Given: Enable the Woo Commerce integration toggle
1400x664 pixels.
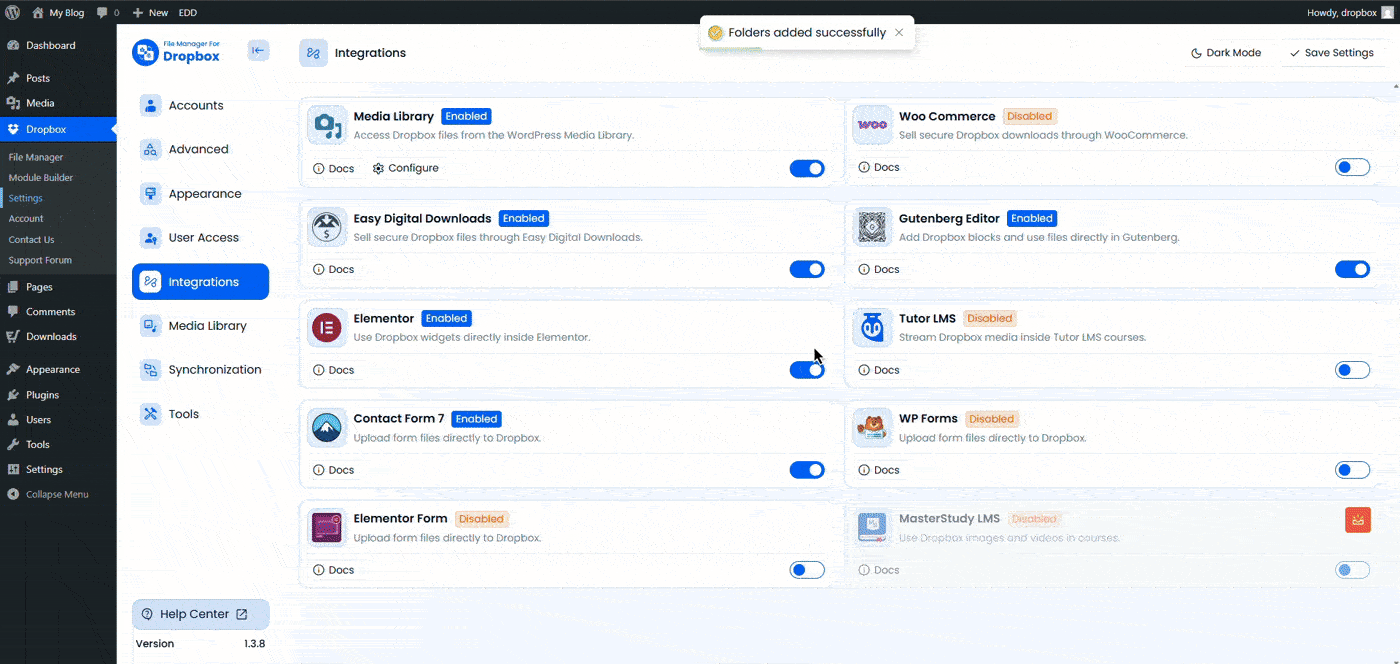Looking at the screenshot, I should coord(1352,167).
